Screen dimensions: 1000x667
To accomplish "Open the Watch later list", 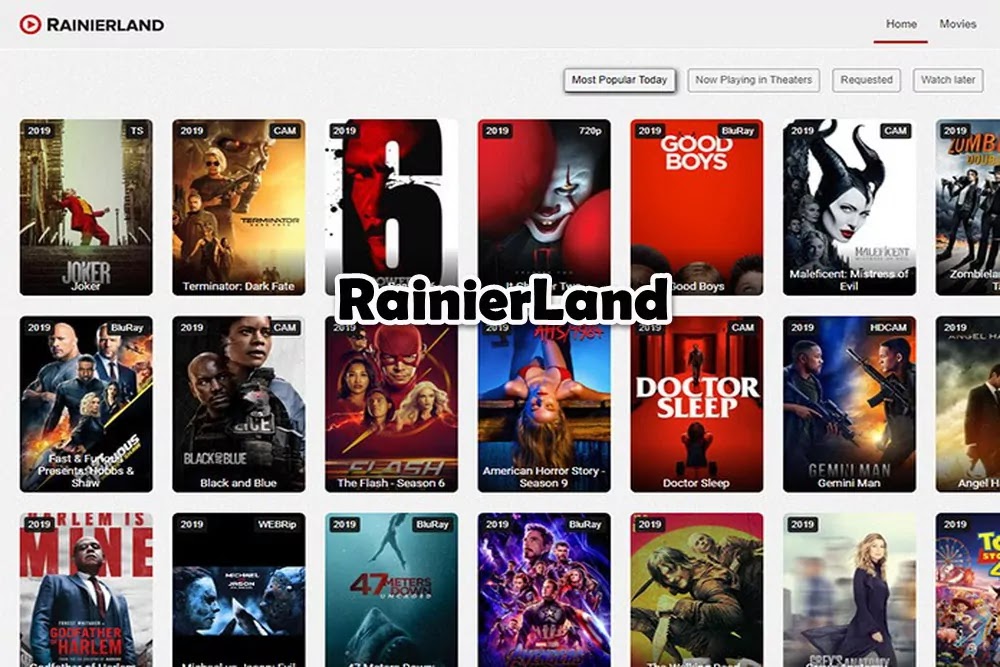I will tap(948, 80).
